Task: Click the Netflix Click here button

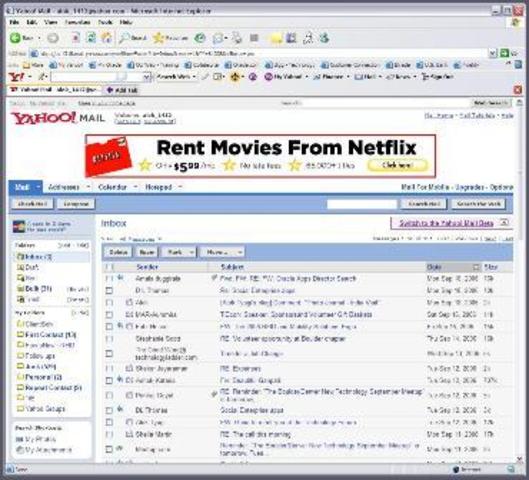Action: [x=397, y=165]
